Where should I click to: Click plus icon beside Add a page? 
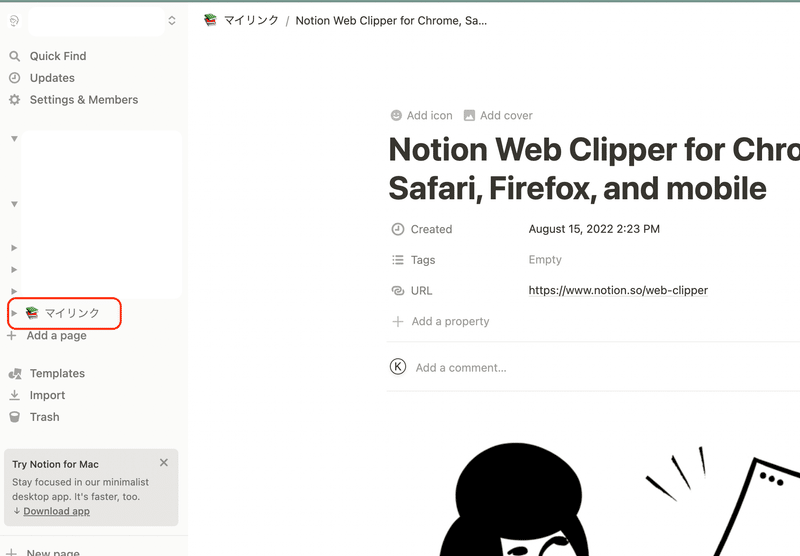(12, 336)
